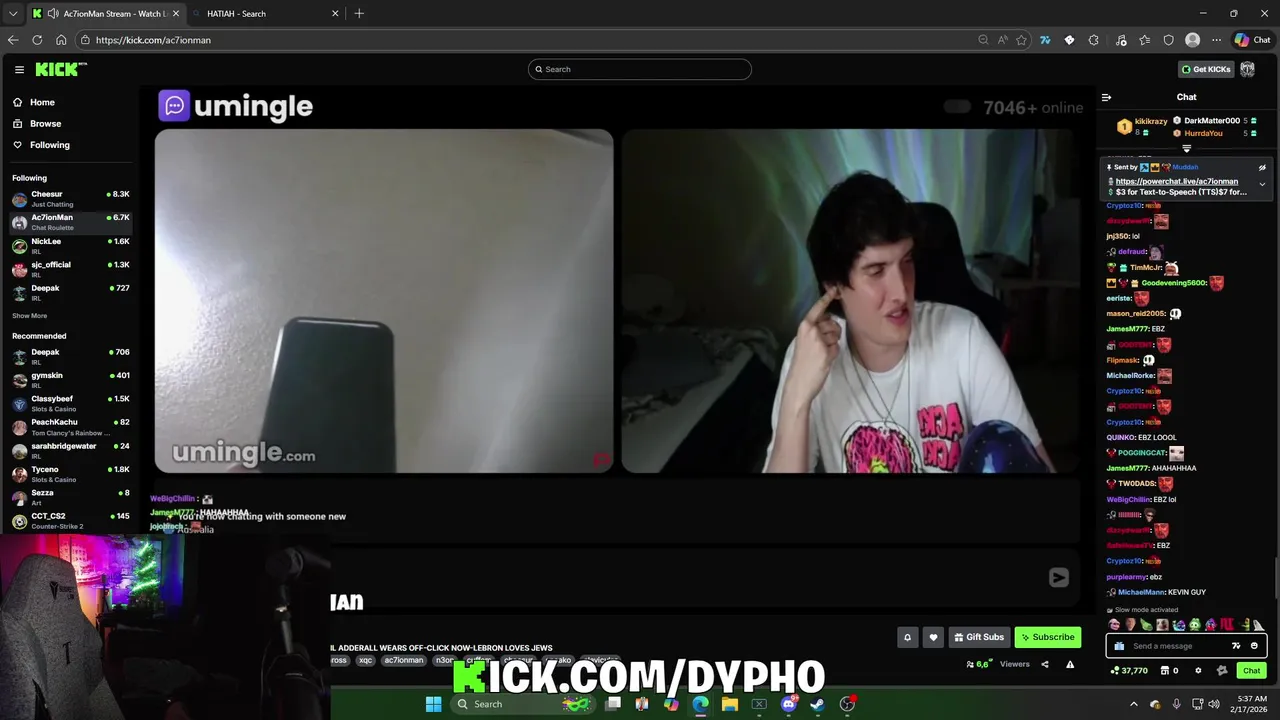Open the powerchat.live/ac7ionman link
The height and width of the screenshot is (720, 1280).
pos(1177,182)
